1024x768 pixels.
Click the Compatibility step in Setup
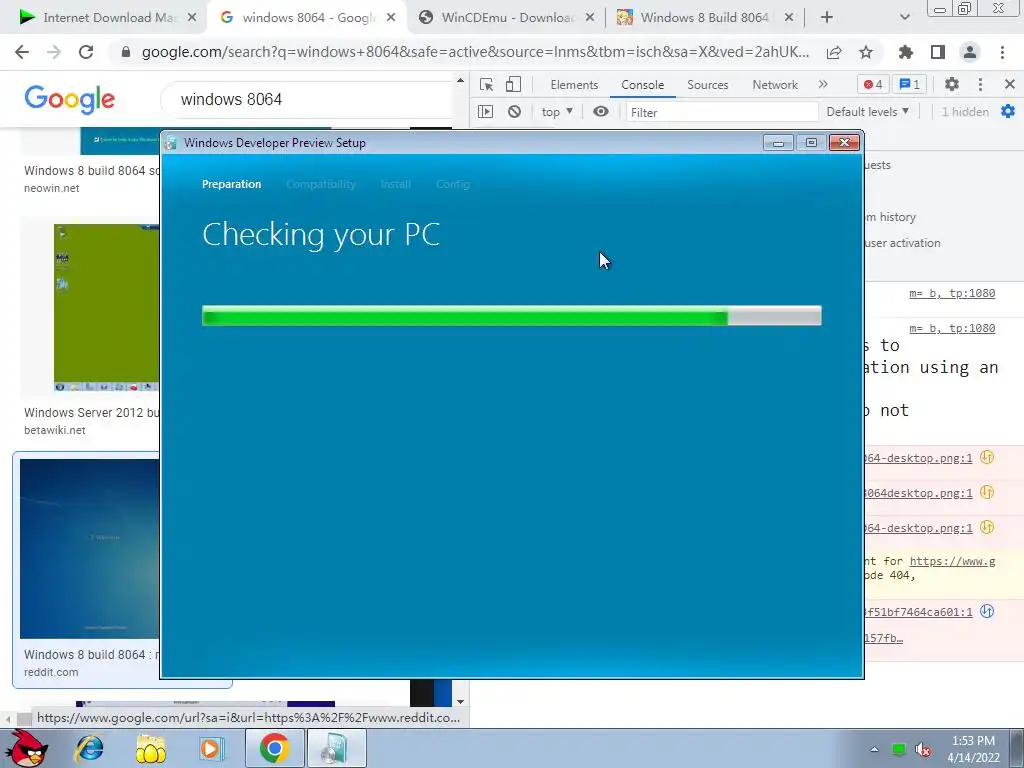(x=321, y=184)
